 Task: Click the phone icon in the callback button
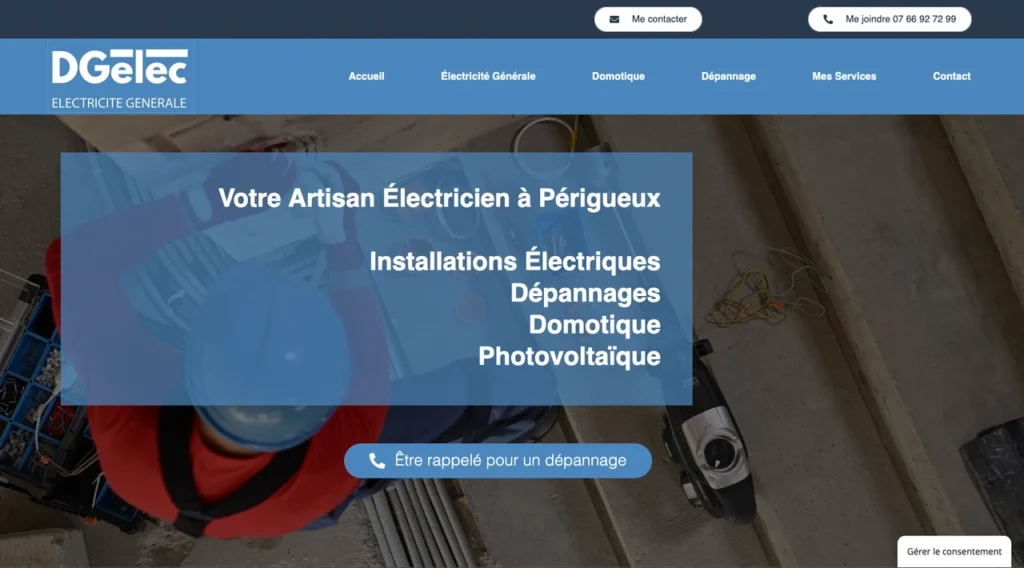click(377, 461)
